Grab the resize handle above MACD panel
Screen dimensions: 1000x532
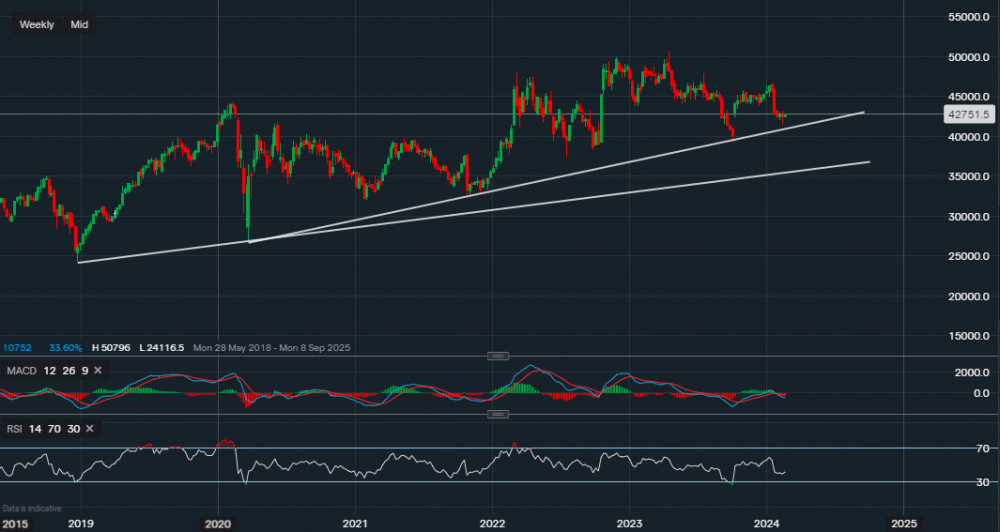497,356
